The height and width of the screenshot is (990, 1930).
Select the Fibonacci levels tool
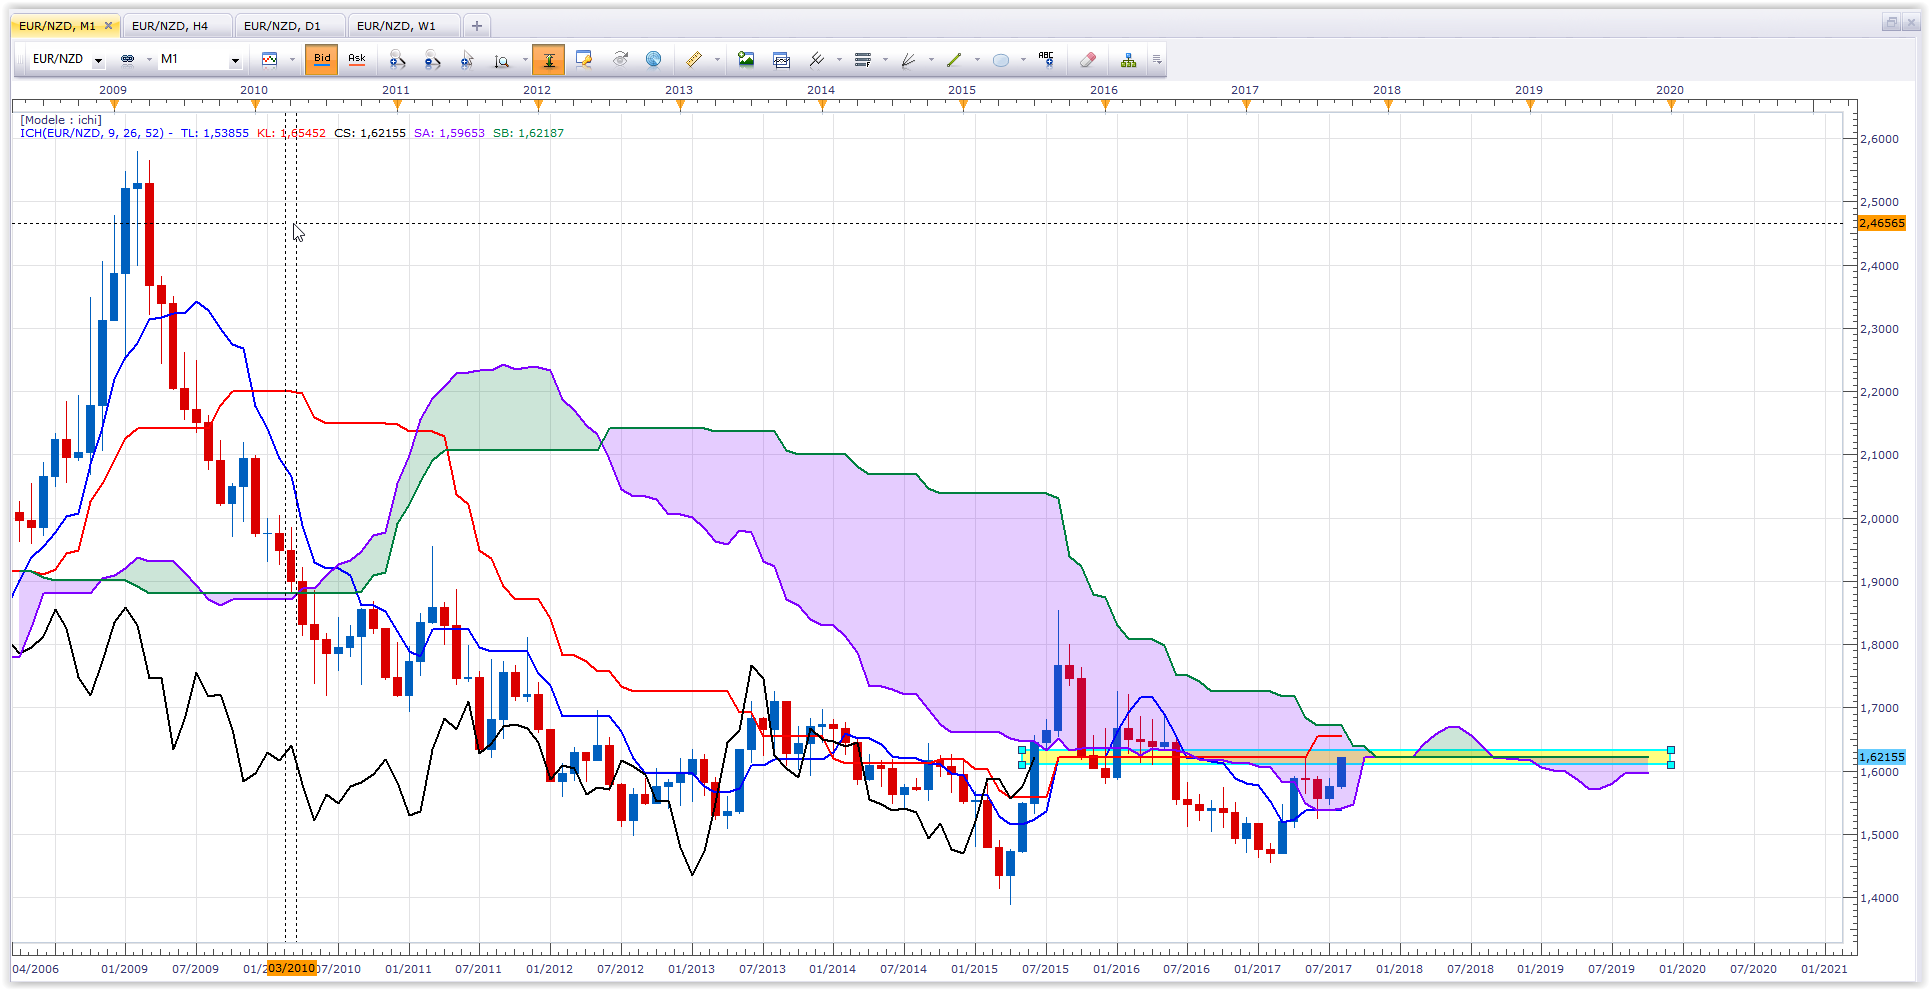point(863,60)
